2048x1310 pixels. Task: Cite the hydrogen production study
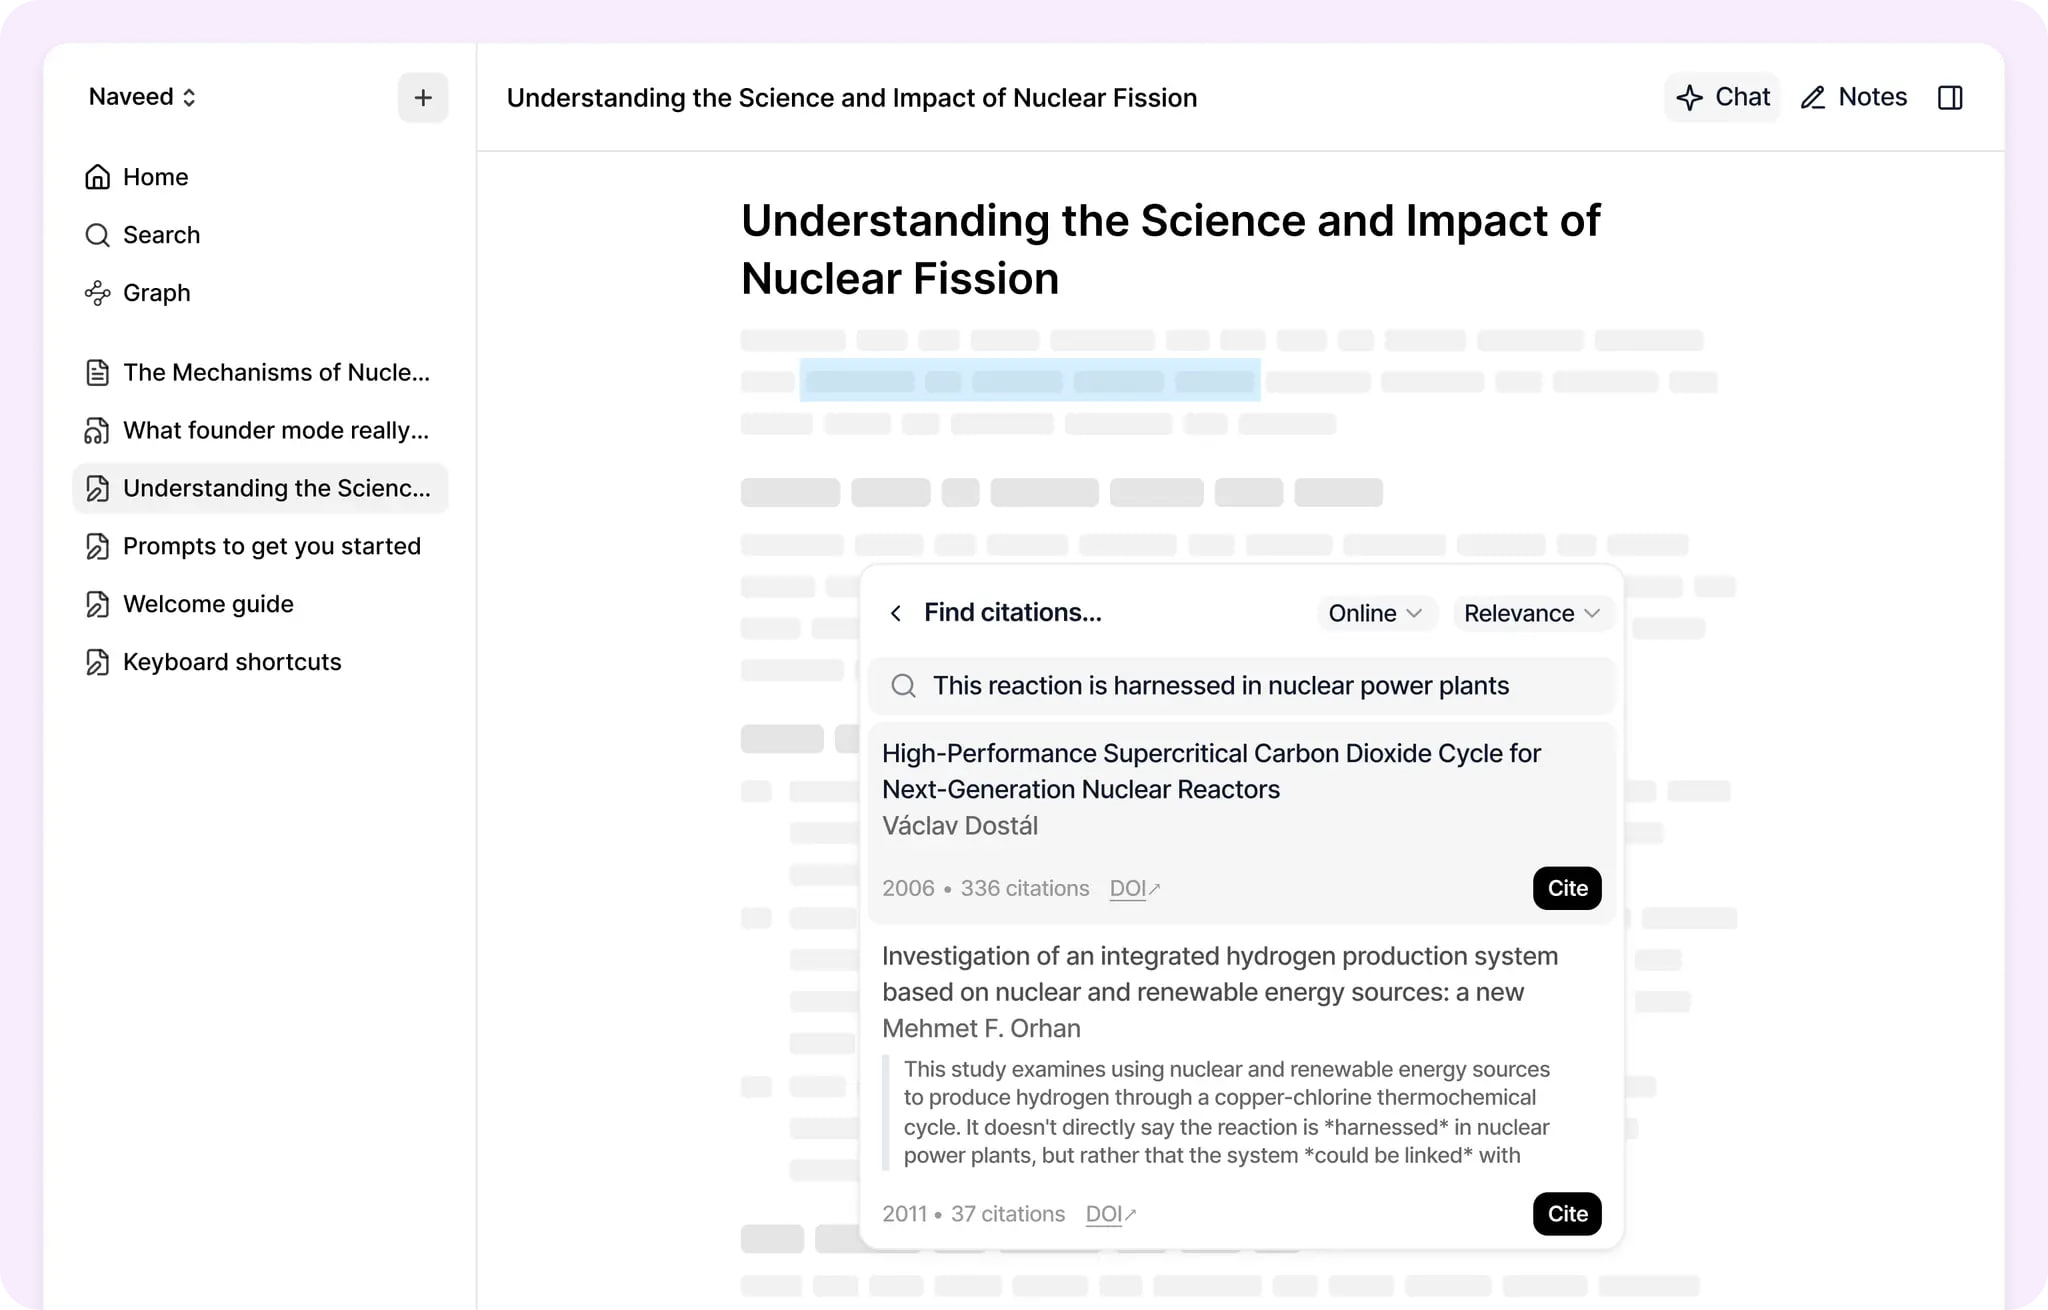(x=1566, y=1214)
